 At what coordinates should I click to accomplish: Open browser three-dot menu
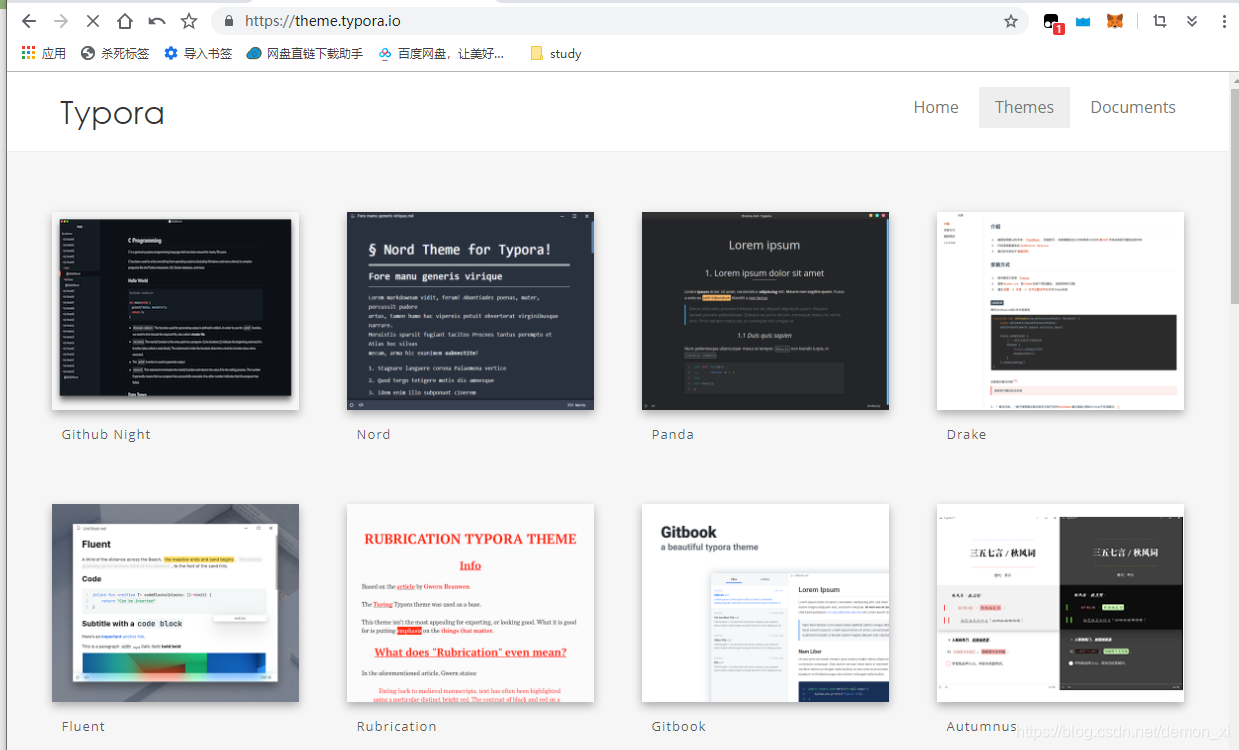[1224, 21]
